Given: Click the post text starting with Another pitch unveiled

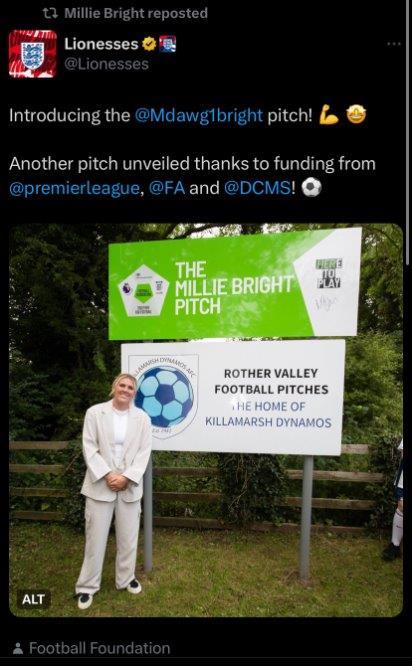Looking at the screenshot, I should click(x=192, y=176).
